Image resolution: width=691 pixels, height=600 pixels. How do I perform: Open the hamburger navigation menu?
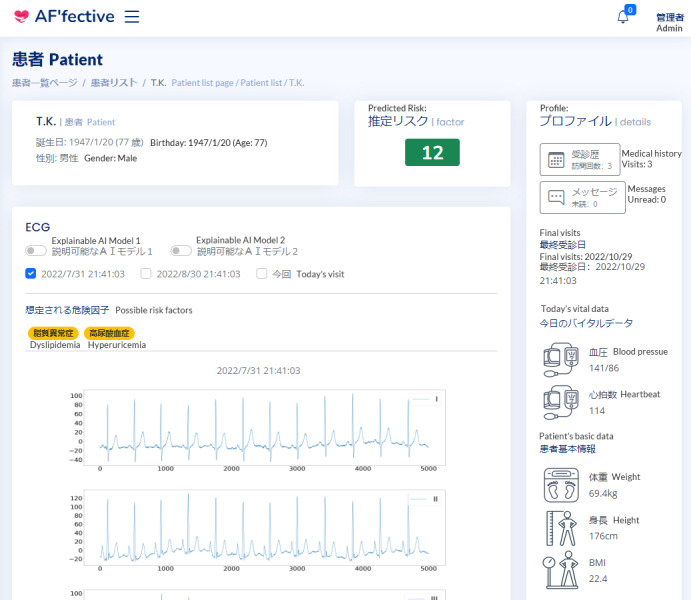coord(132,17)
